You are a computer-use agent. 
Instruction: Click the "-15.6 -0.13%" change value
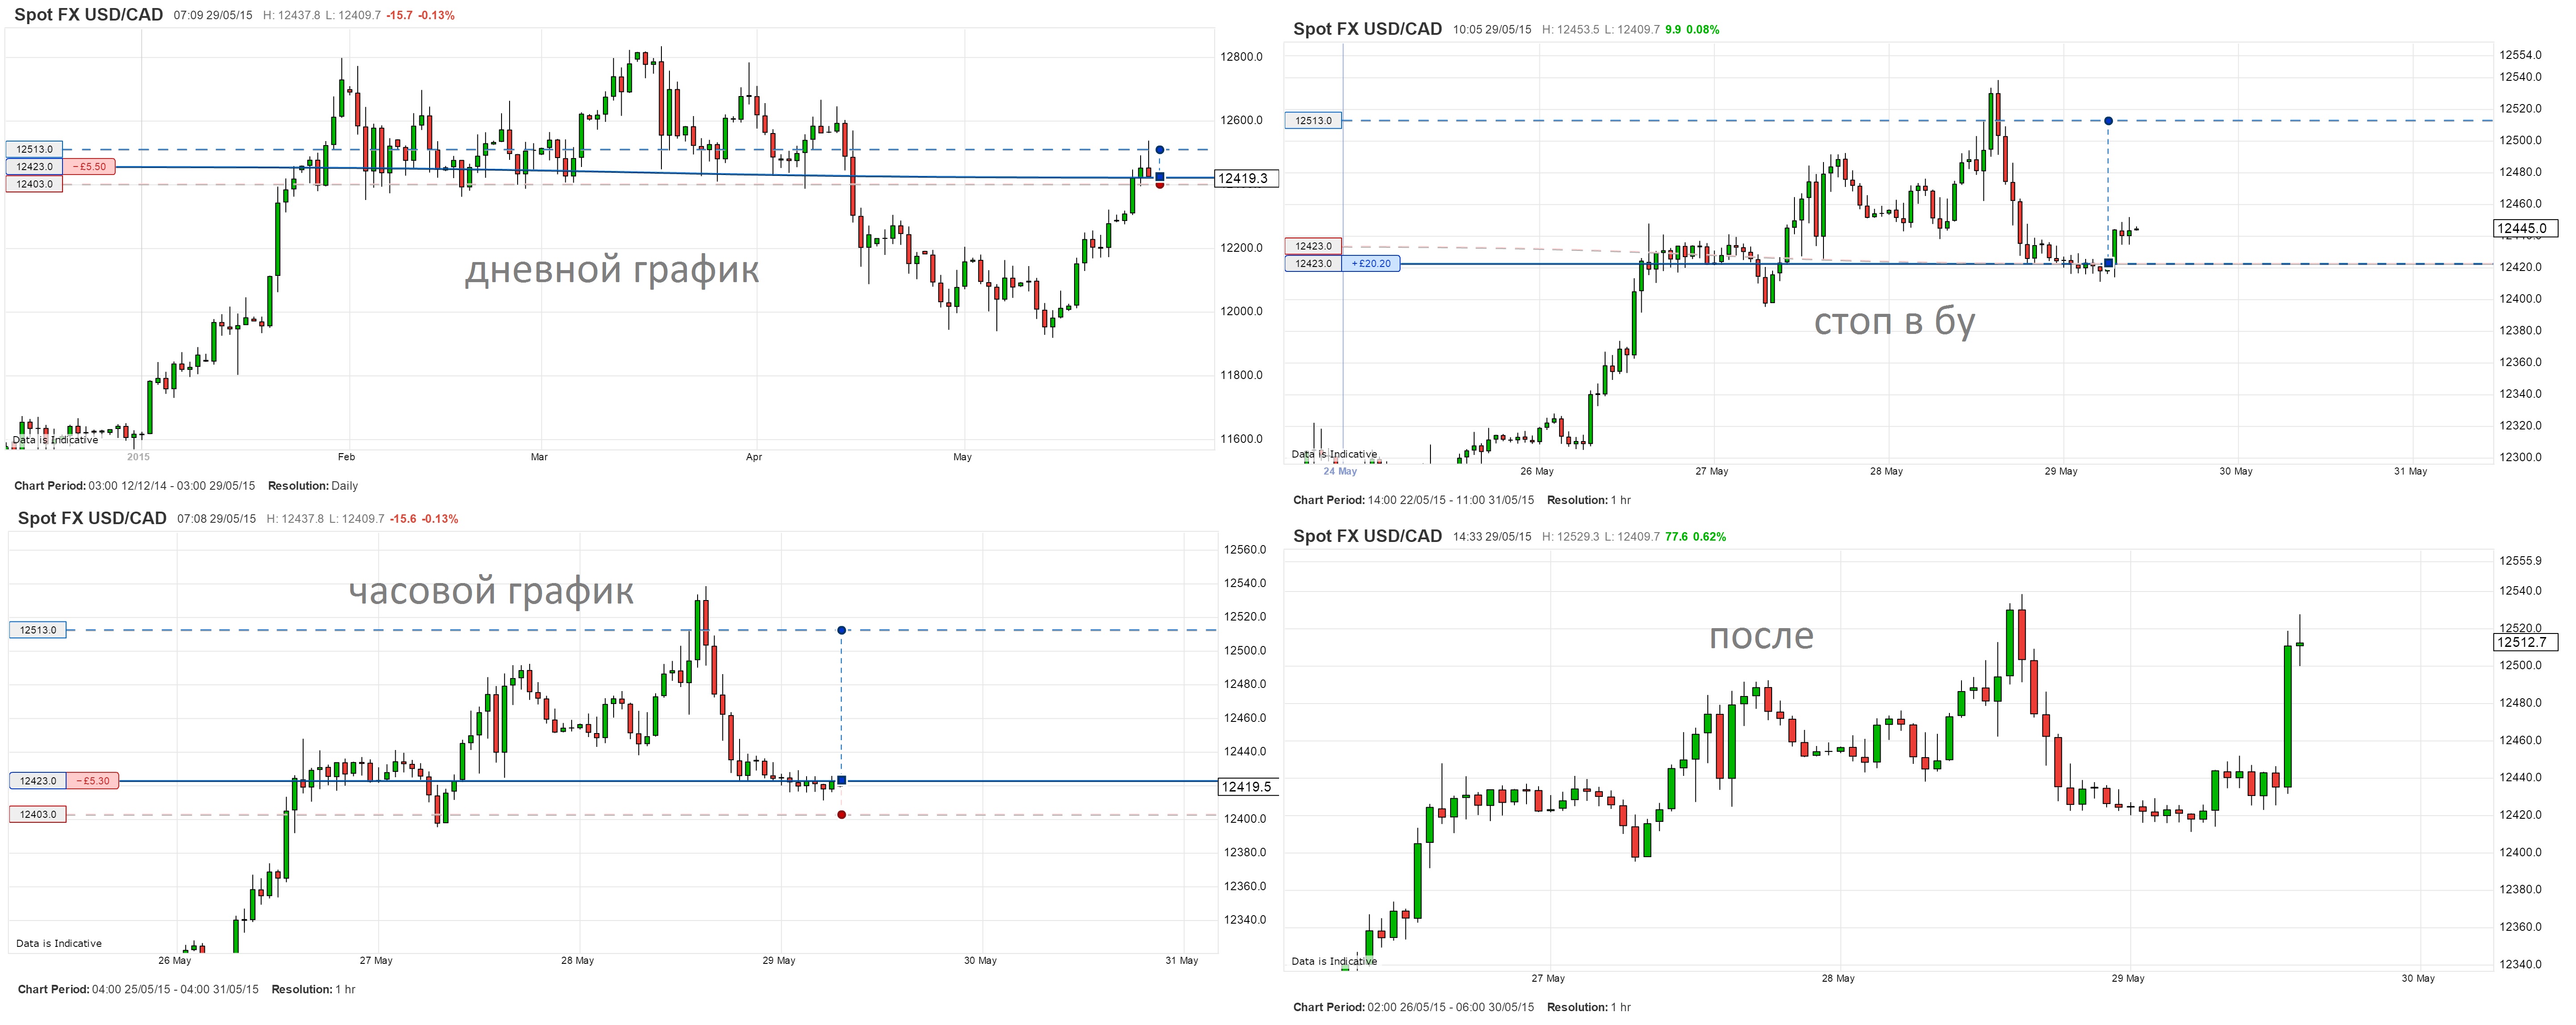pyautogui.click(x=424, y=519)
